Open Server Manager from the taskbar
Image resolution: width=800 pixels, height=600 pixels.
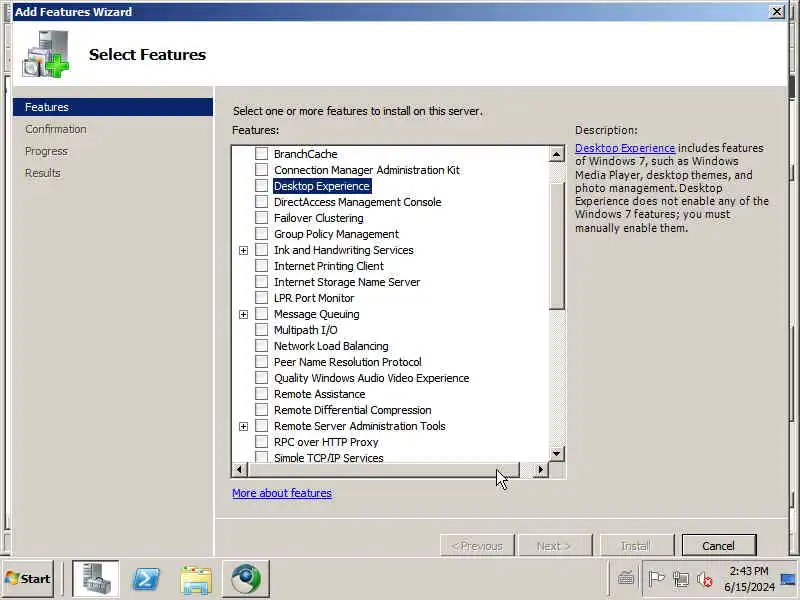pyautogui.click(x=95, y=579)
